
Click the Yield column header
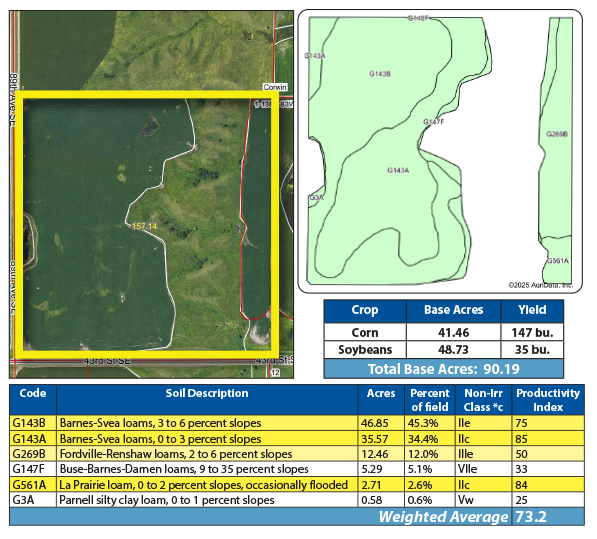532,310
